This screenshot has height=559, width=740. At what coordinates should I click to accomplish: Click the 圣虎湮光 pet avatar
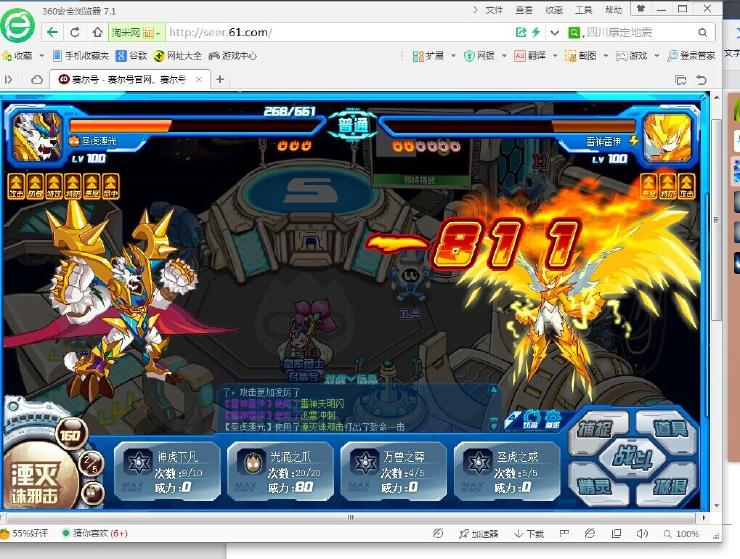pyautogui.click(x=37, y=137)
